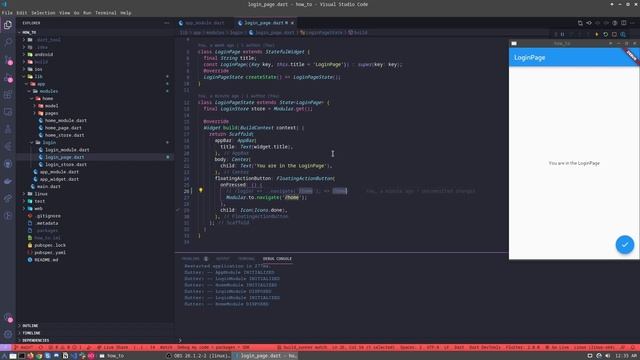Screen dimensions: 640x360
Task: Open .gitignore in the explorer
Action: coord(95,216)
